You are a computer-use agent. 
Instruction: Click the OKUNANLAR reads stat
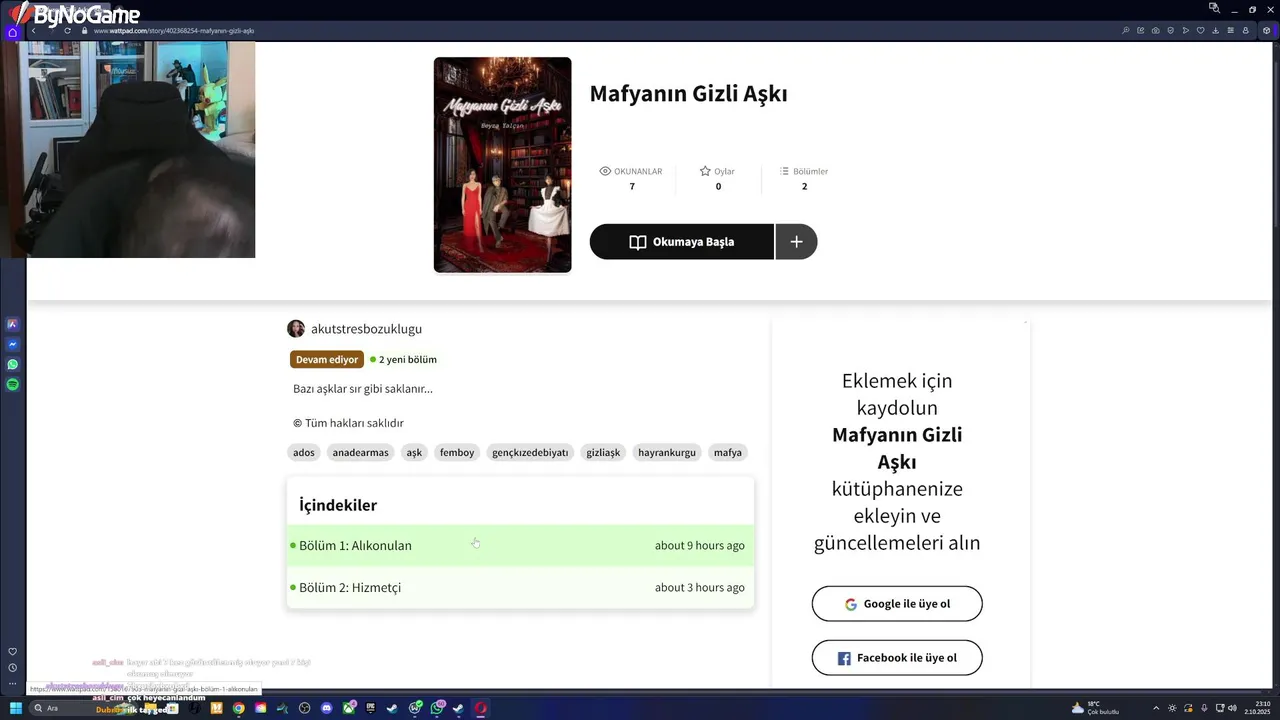click(631, 178)
